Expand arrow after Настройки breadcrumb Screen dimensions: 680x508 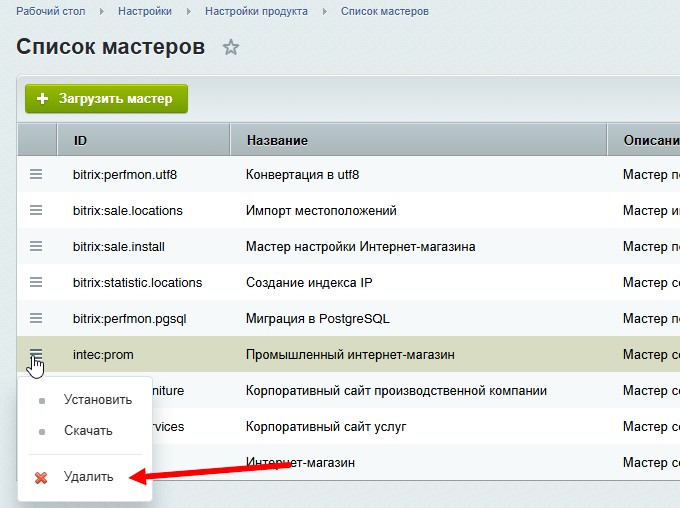(x=189, y=12)
